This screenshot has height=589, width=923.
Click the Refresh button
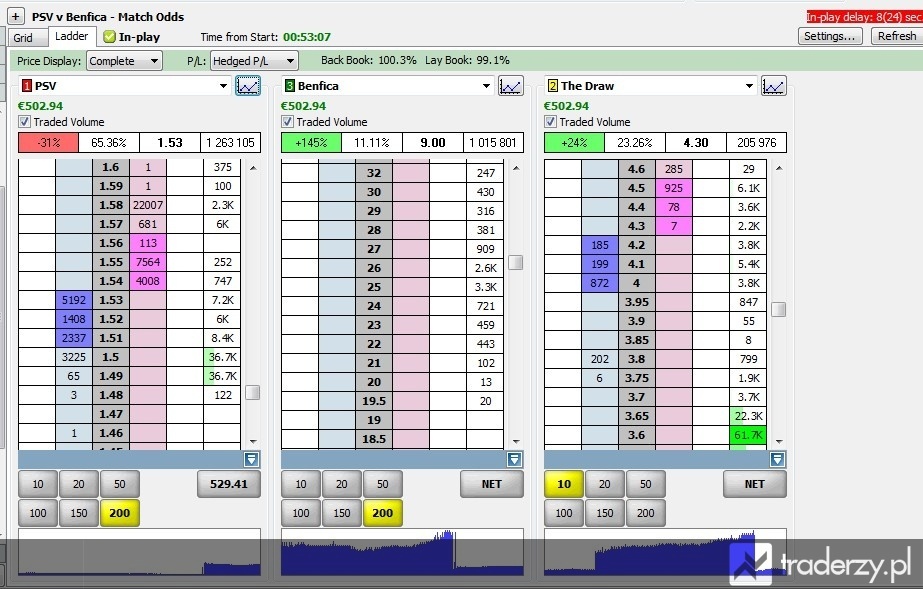coord(897,36)
